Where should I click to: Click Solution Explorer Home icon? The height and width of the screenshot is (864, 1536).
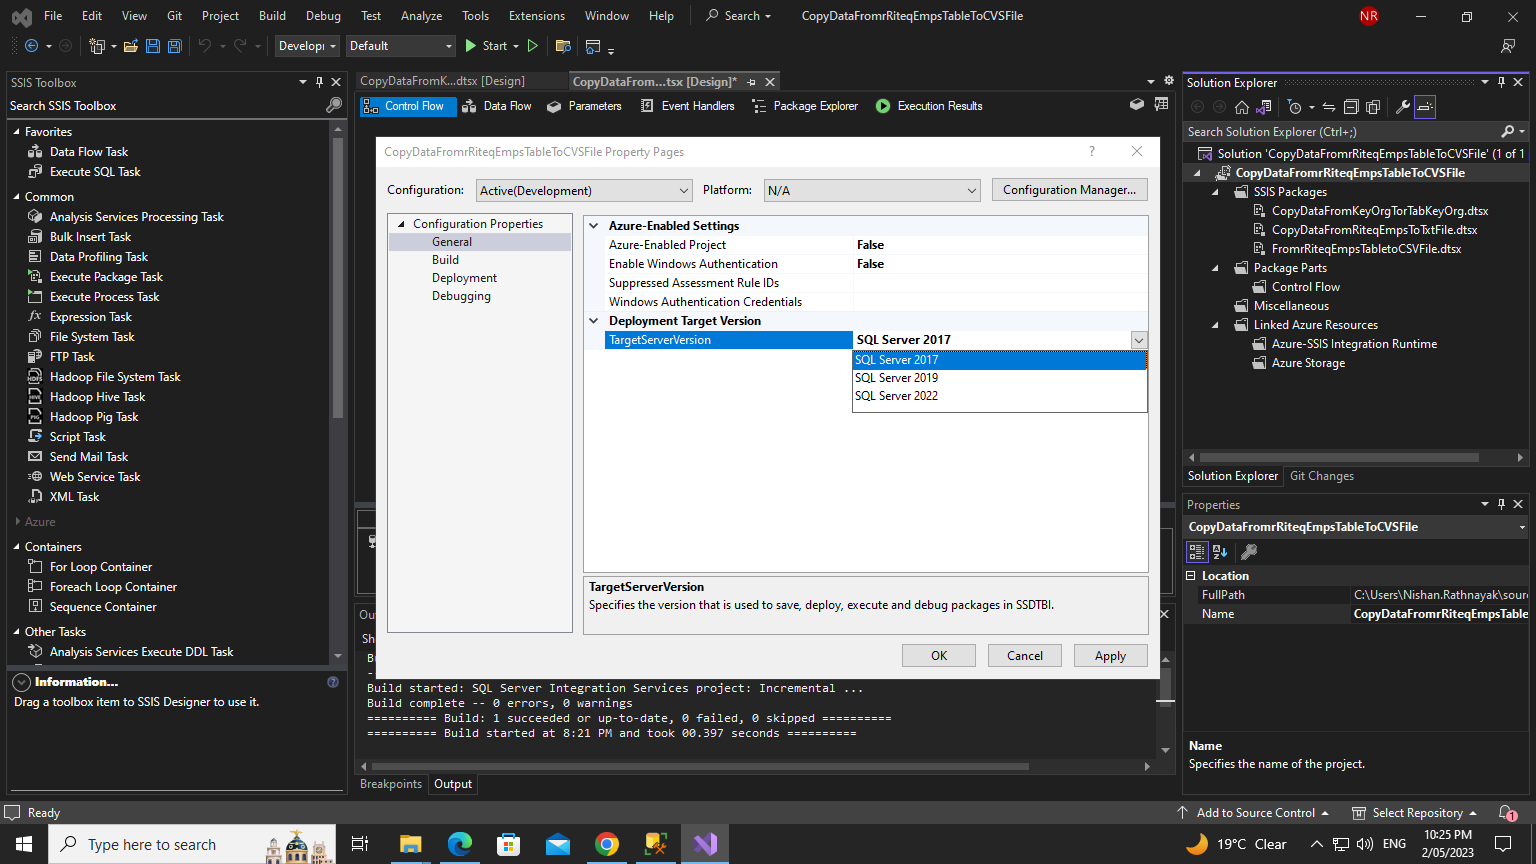(1241, 107)
